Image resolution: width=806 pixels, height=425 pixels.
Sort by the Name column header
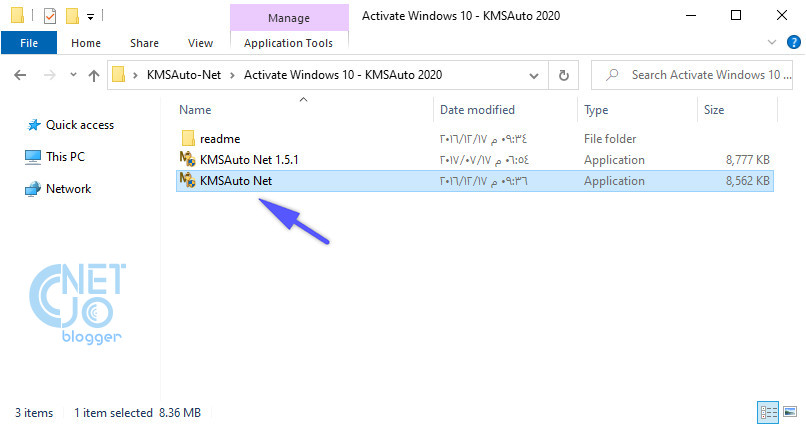[195, 110]
